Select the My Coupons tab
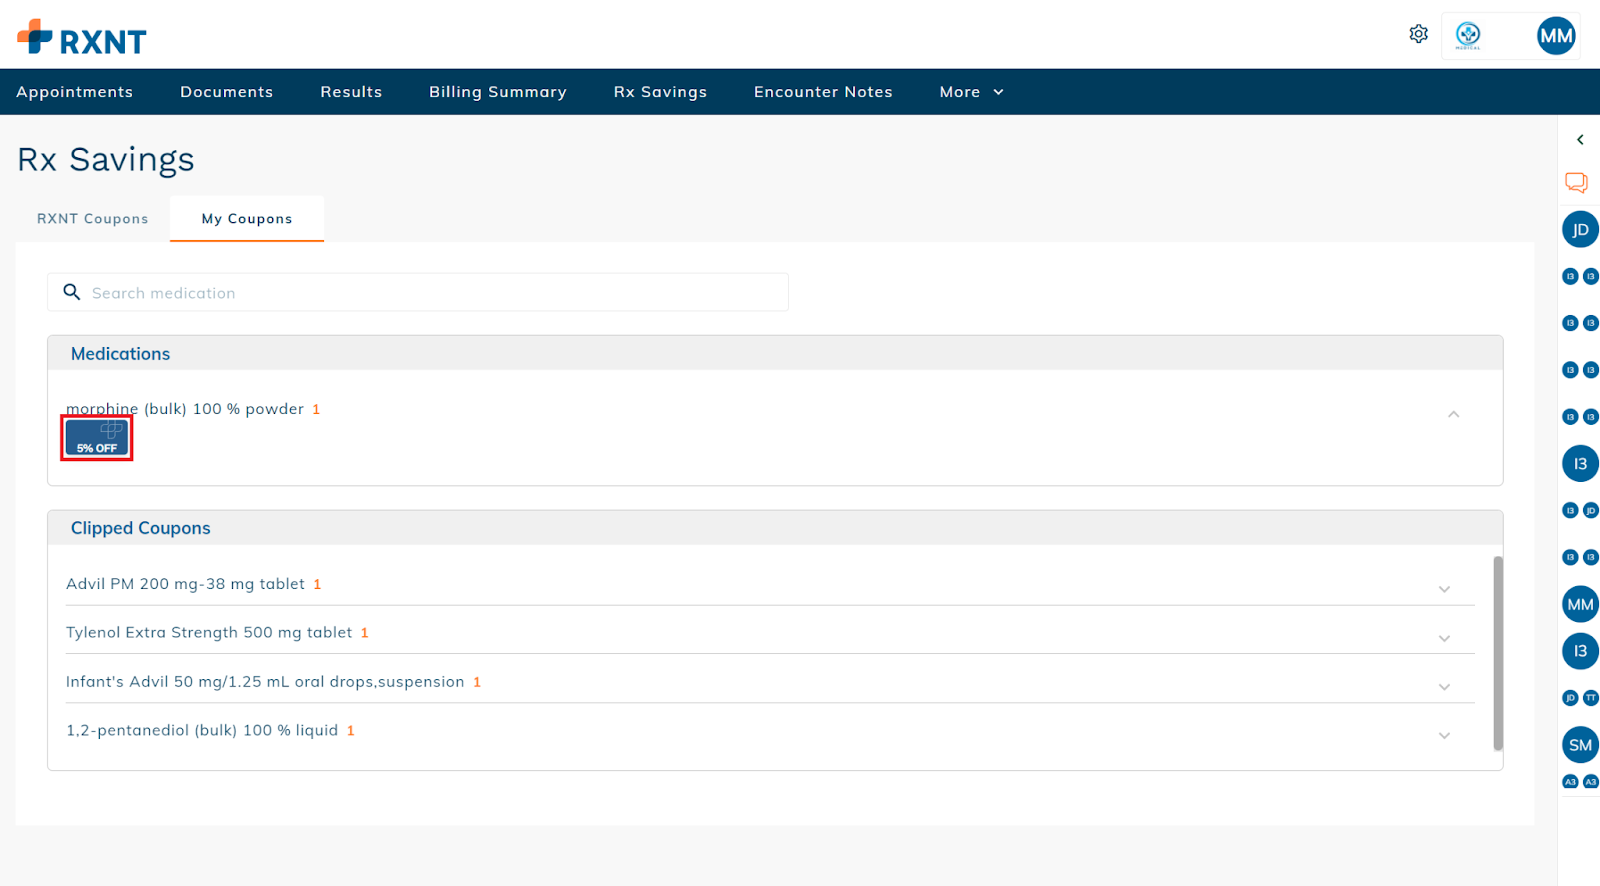This screenshot has height=886, width=1600. pos(247,219)
